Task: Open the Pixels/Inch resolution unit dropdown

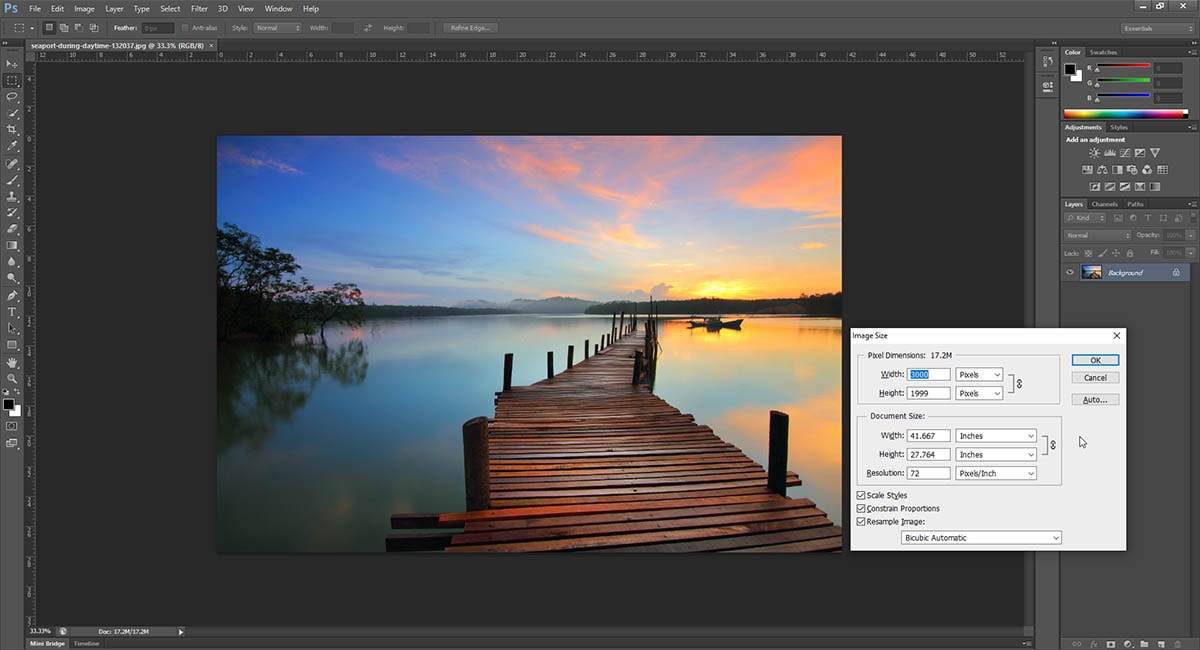Action: [996, 473]
